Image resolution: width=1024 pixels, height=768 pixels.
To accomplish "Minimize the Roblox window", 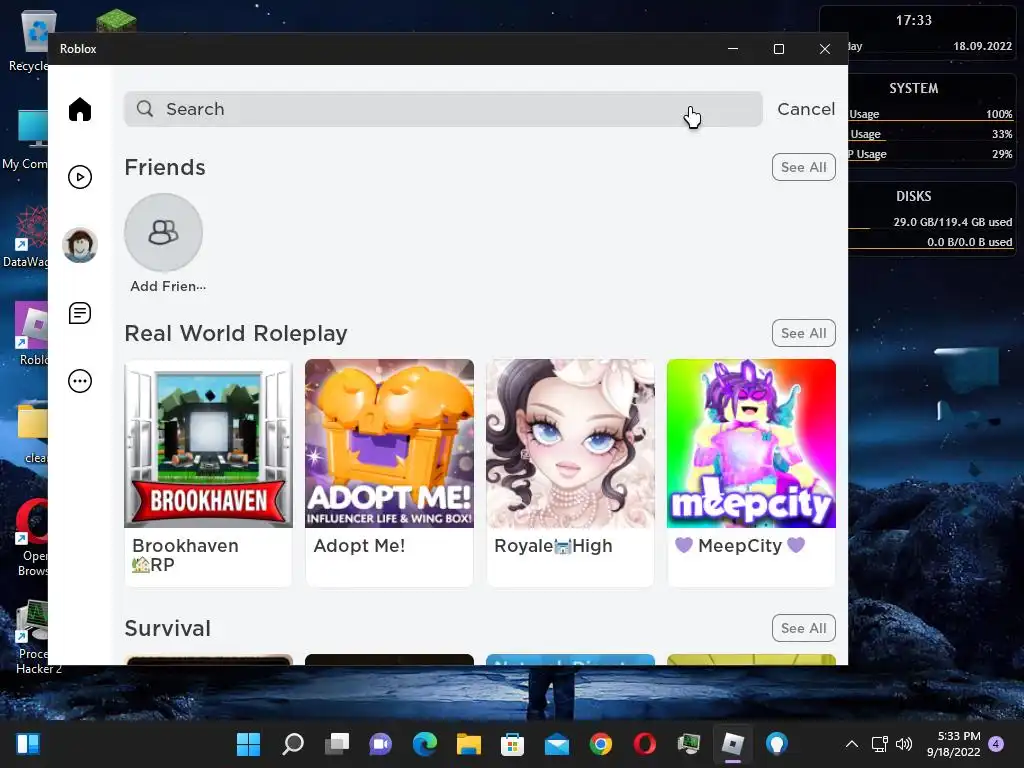I will click(x=733, y=49).
